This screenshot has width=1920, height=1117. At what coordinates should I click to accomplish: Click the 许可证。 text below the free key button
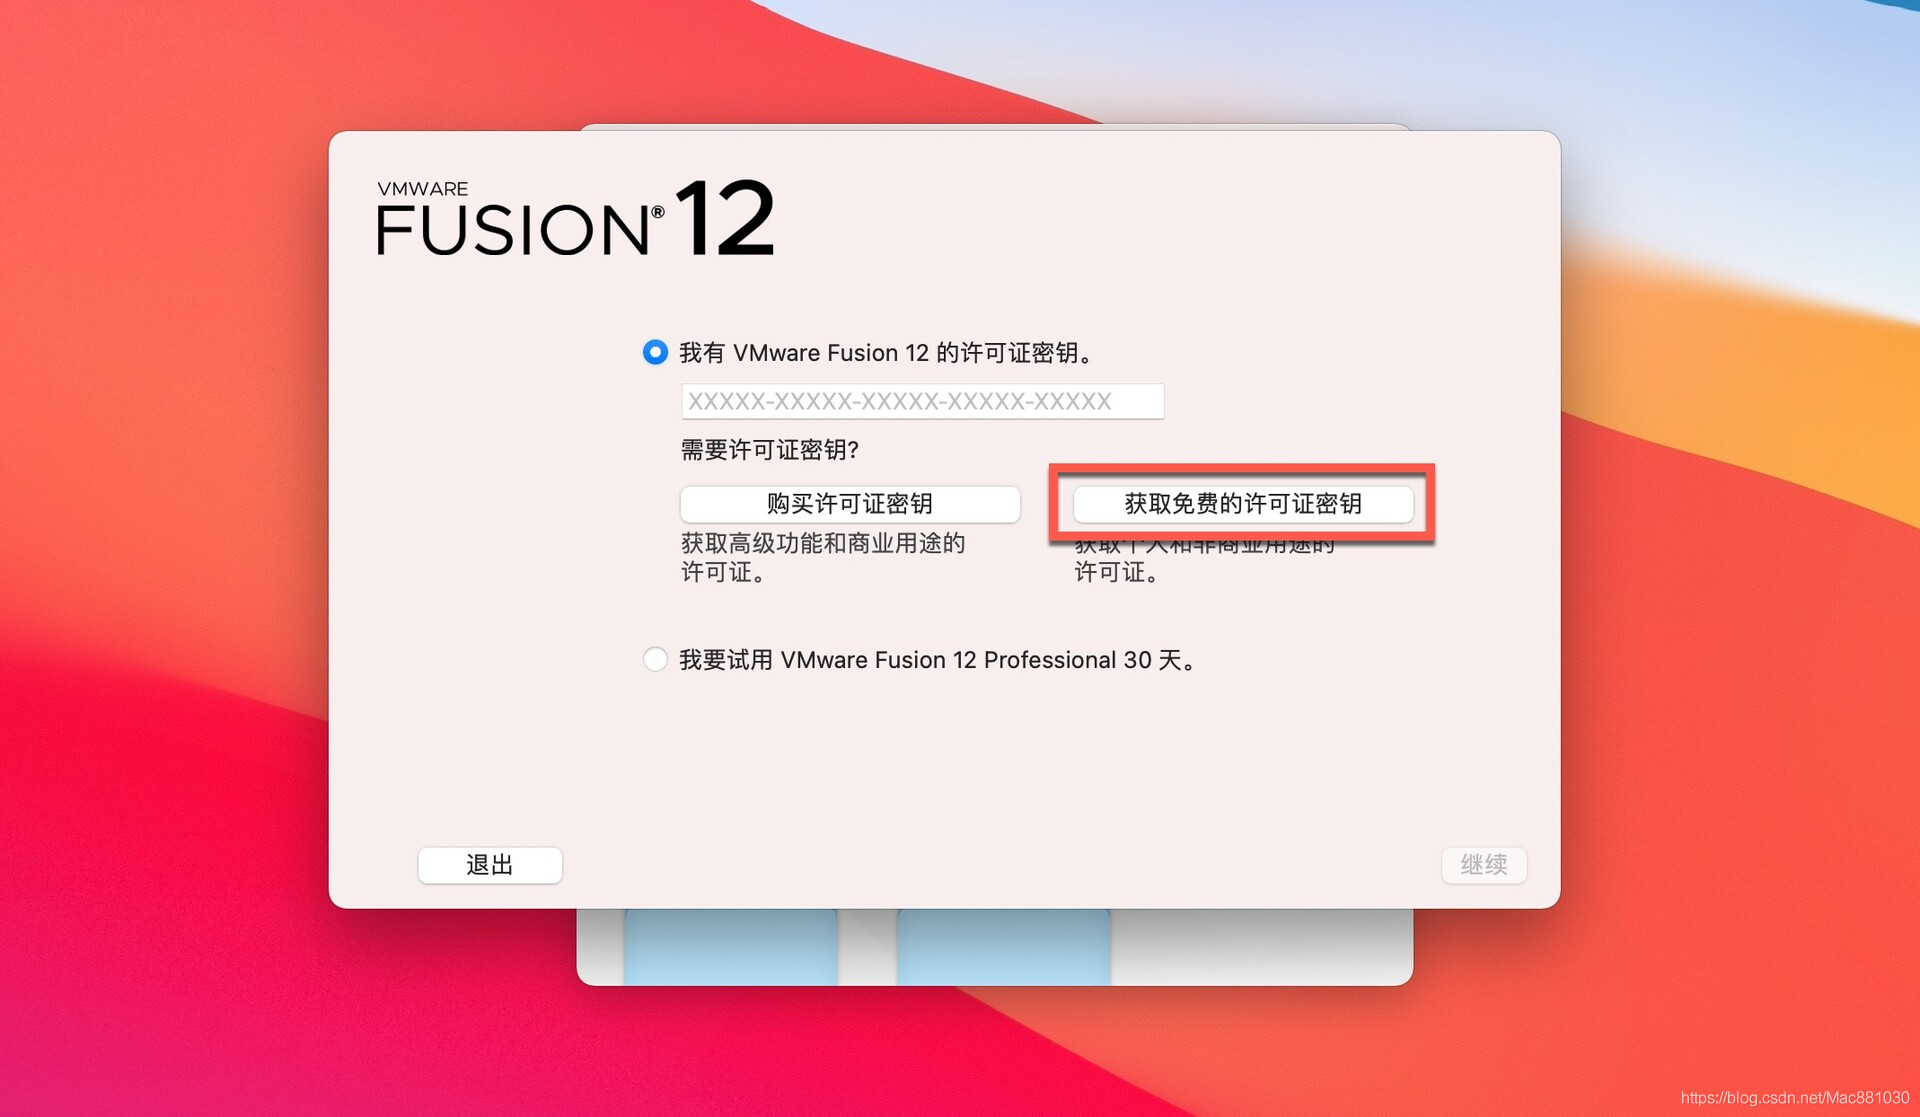[x=1117, y=572]
